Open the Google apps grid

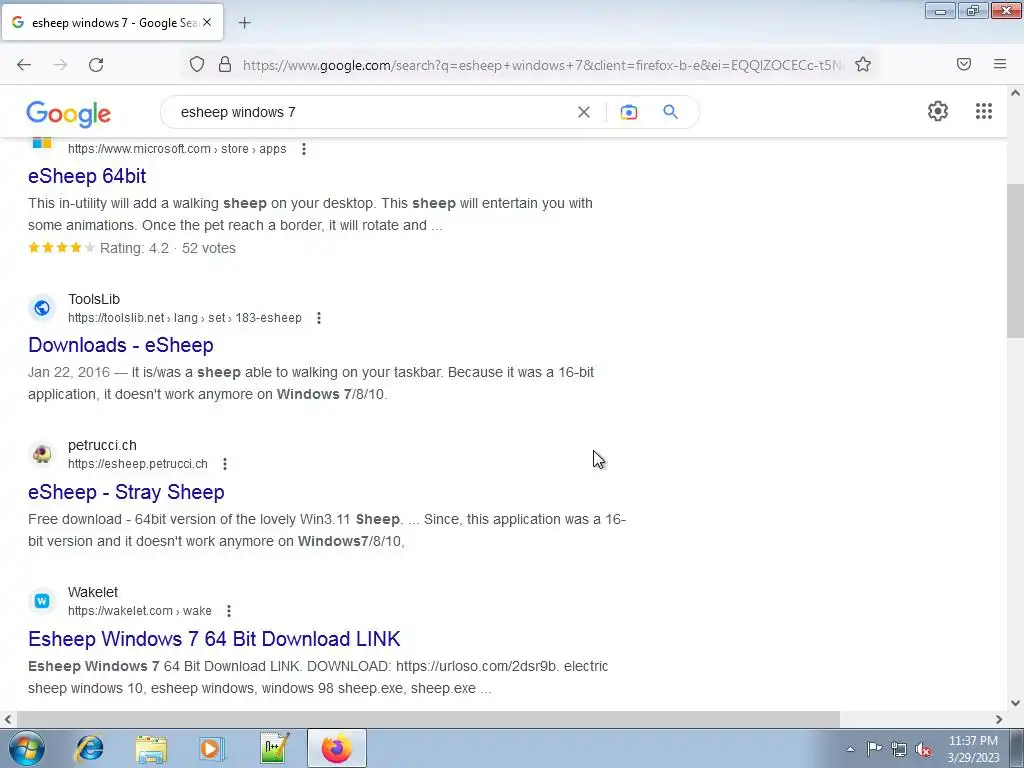pos(984,111)
